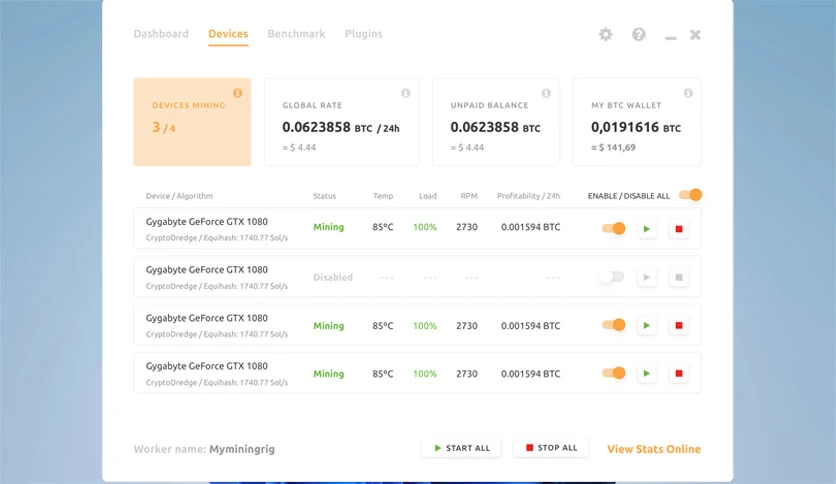Go to the Plugins tab

click(364, 34)
